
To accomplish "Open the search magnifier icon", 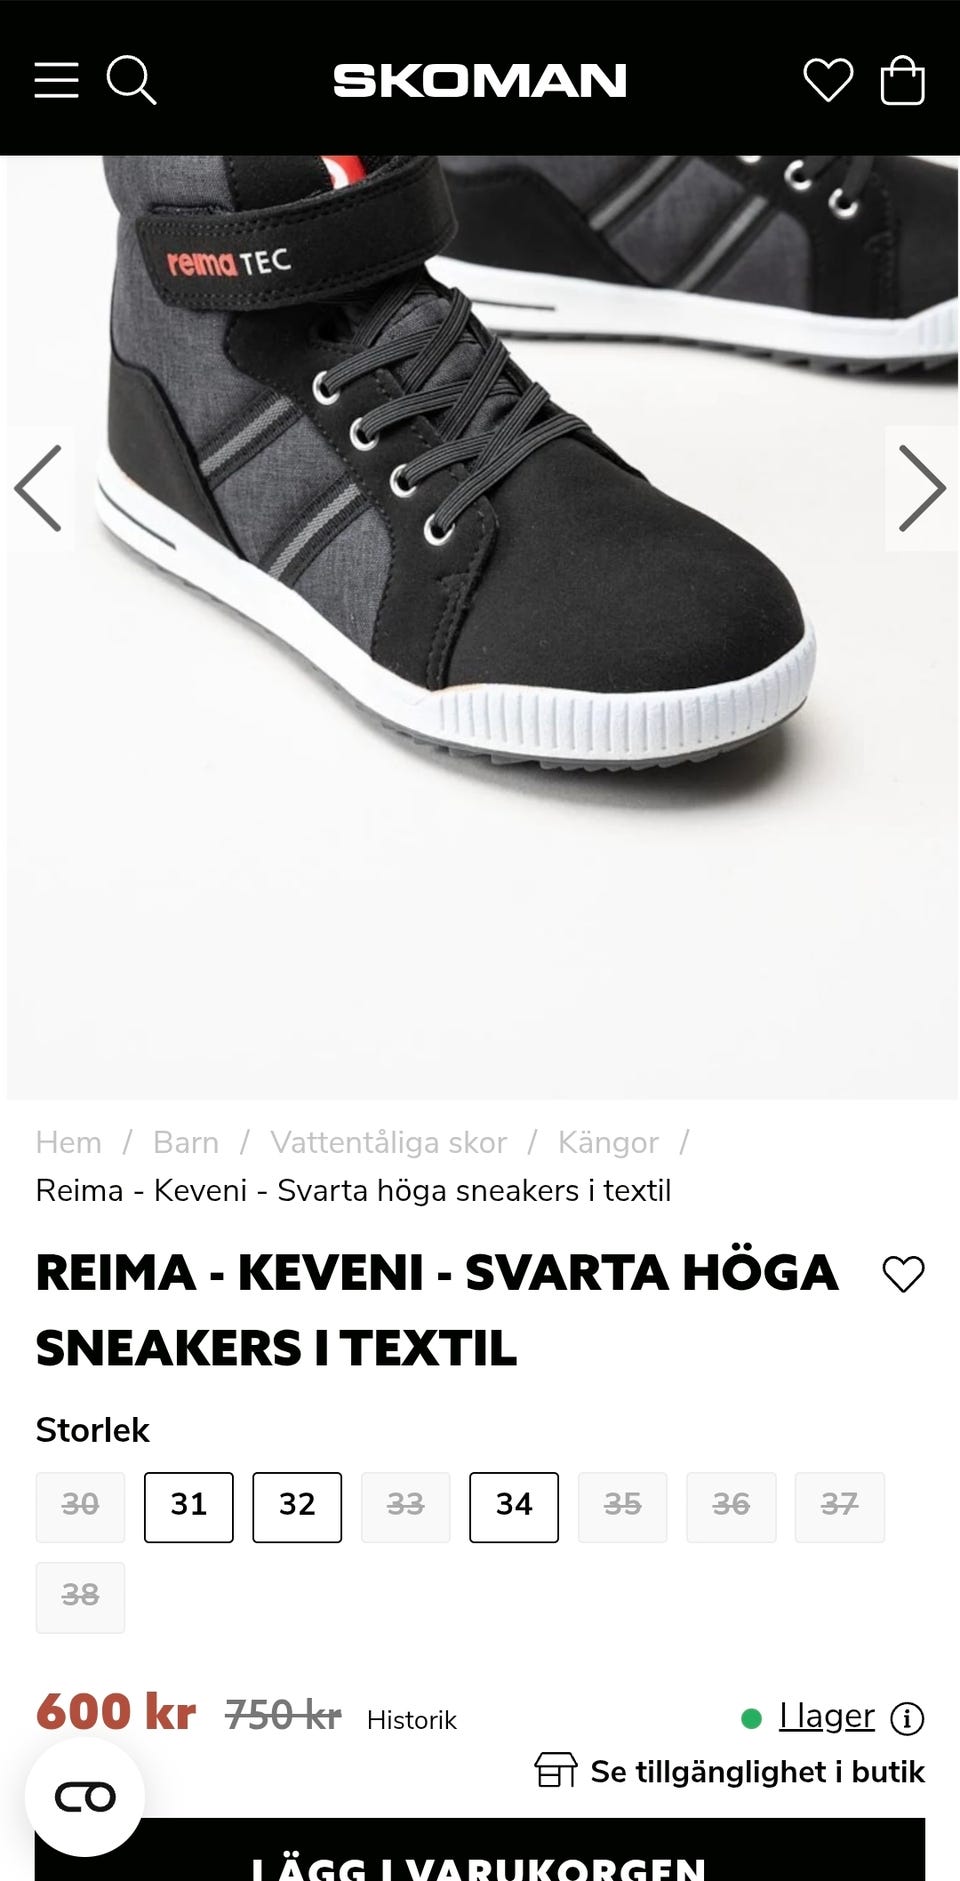I will coord(131,80).
